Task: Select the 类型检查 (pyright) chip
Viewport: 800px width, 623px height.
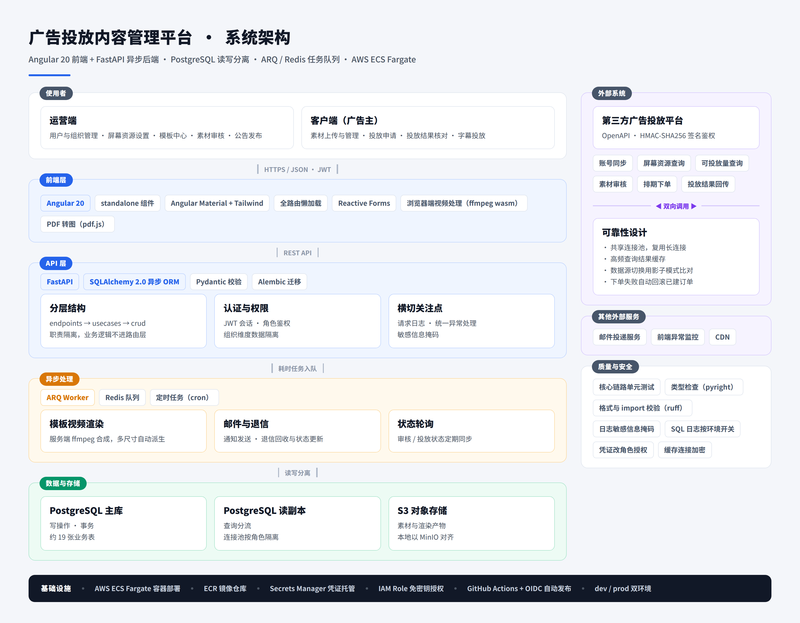Action: [x=704, y=387]
